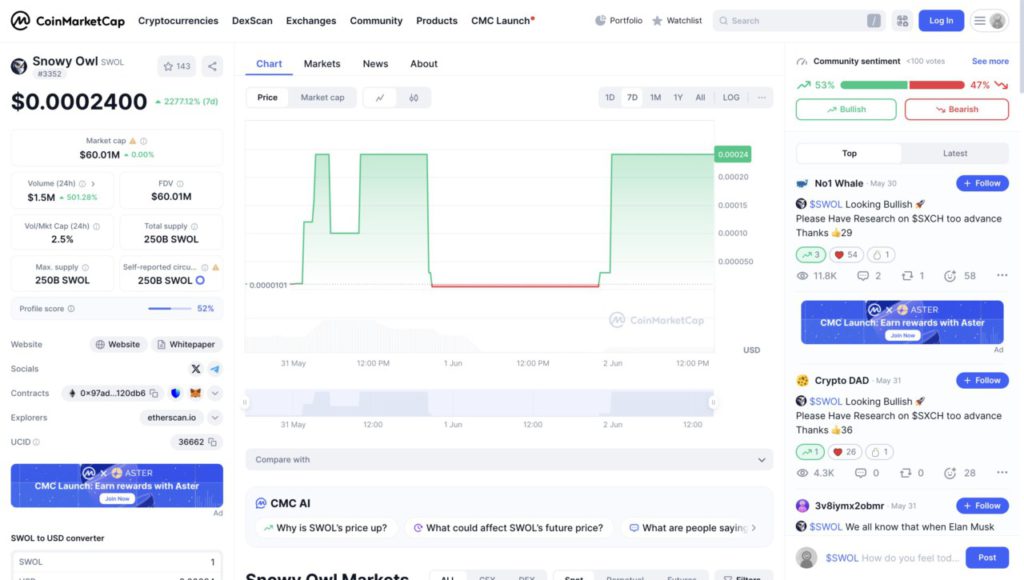The width and height of the screenshot is (1024, 580).
Task: Copy the 0x97ad contract address
Action: coord(154,393)
